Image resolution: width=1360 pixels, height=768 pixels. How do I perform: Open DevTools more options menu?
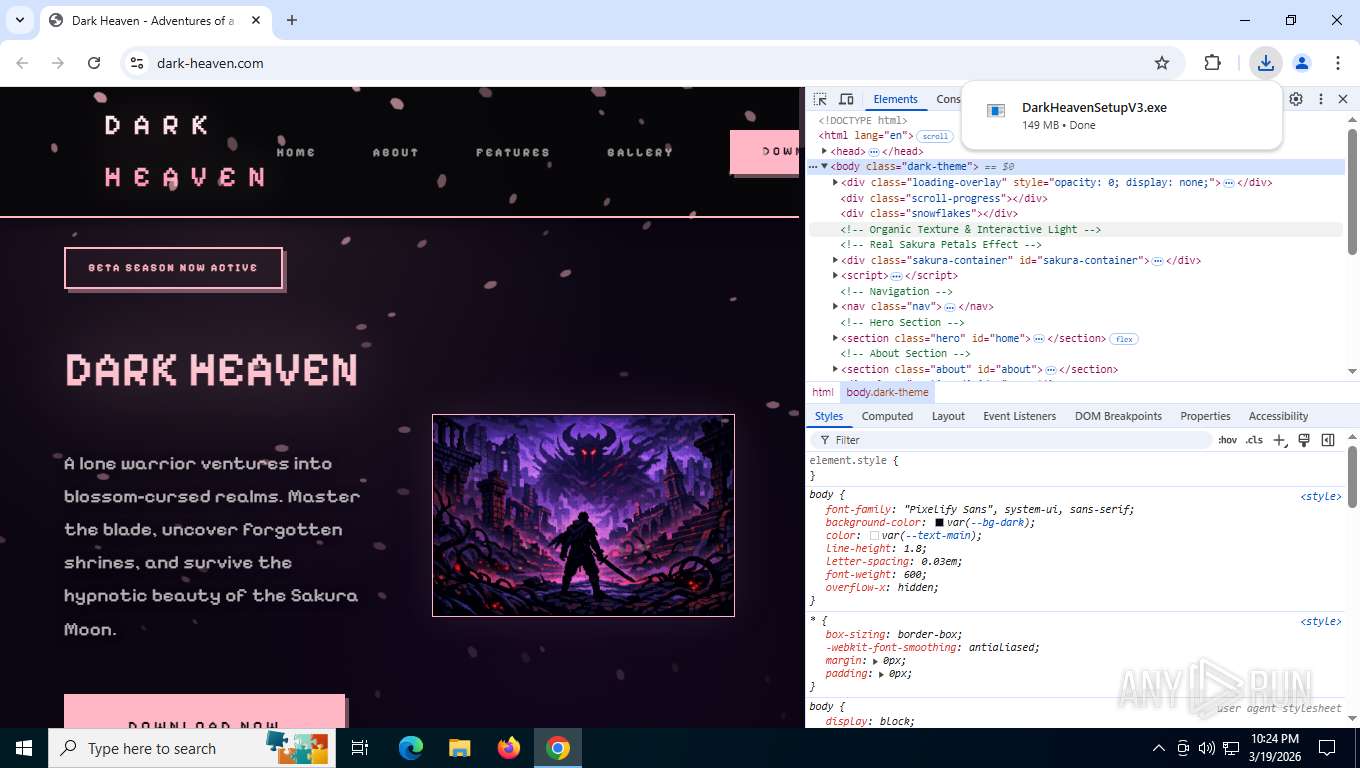tap(1320, 99)
